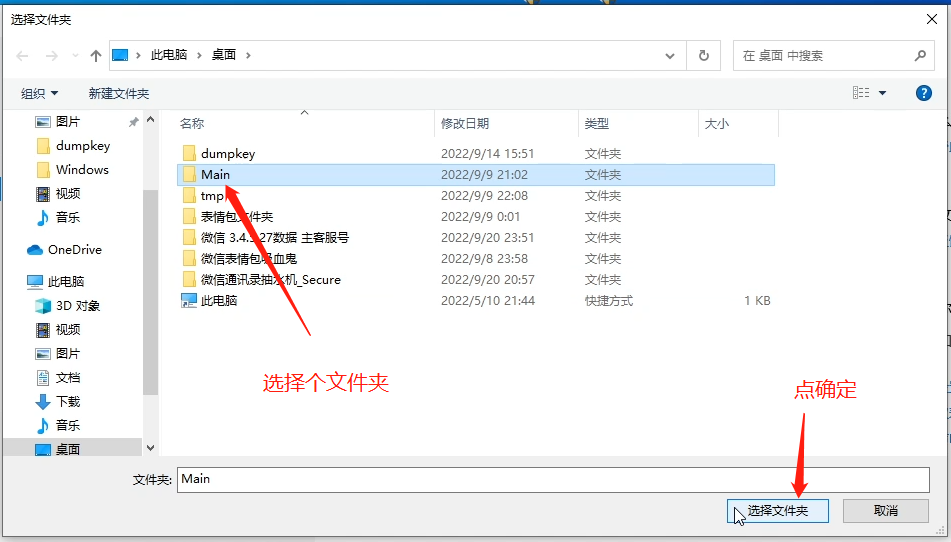Click the blue help question mark icon
The image size is (951, 542).
click(924, 93)
